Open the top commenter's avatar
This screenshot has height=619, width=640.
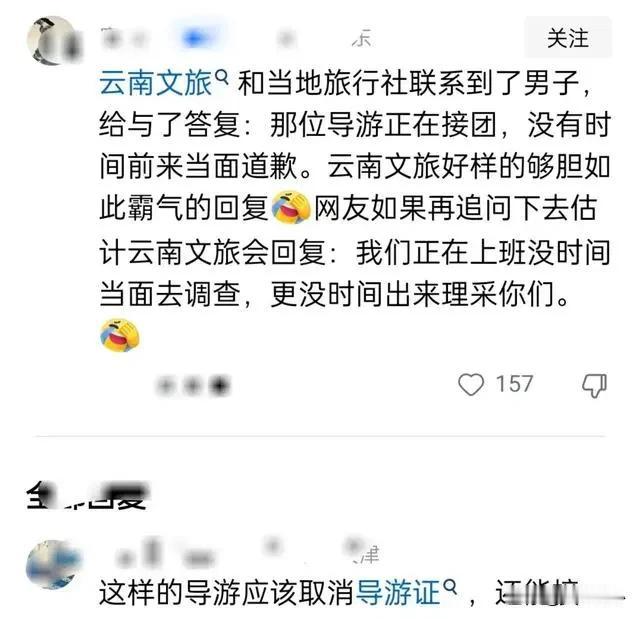54,41
